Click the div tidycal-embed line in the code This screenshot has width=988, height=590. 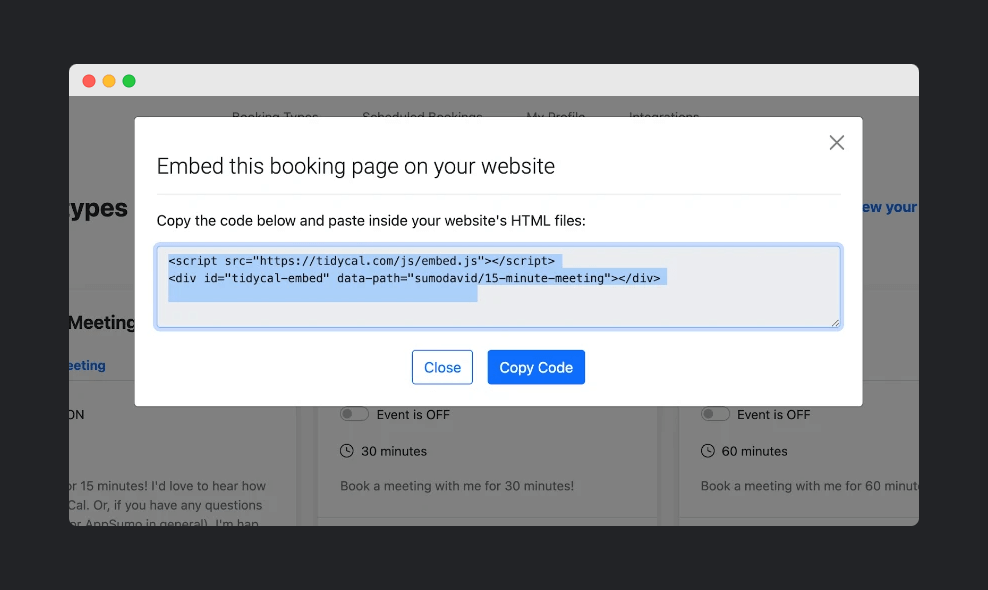click(x=414, y=278)
